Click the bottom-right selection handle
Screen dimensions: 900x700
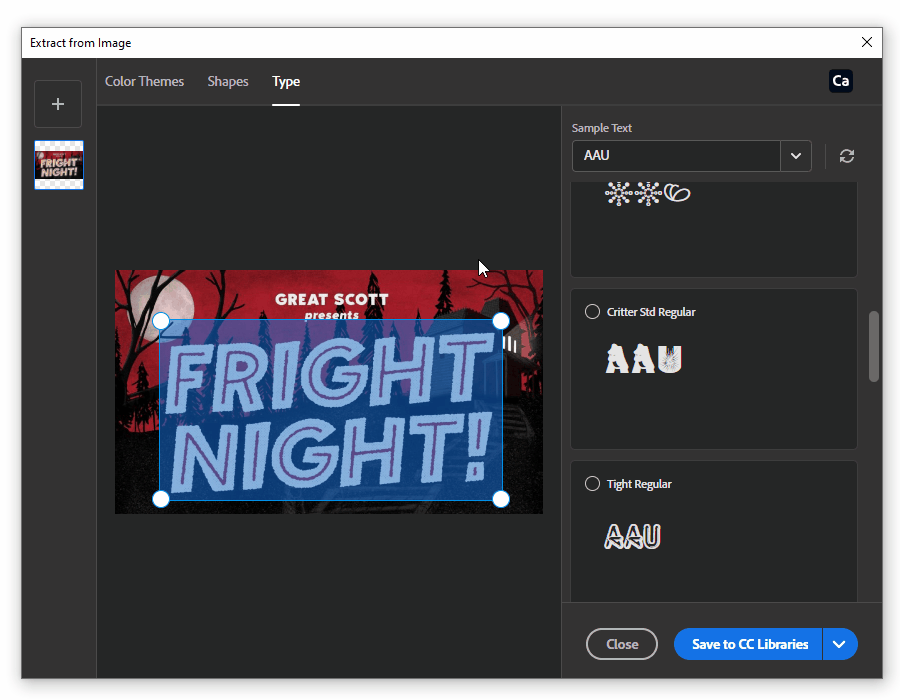[501, 499]
